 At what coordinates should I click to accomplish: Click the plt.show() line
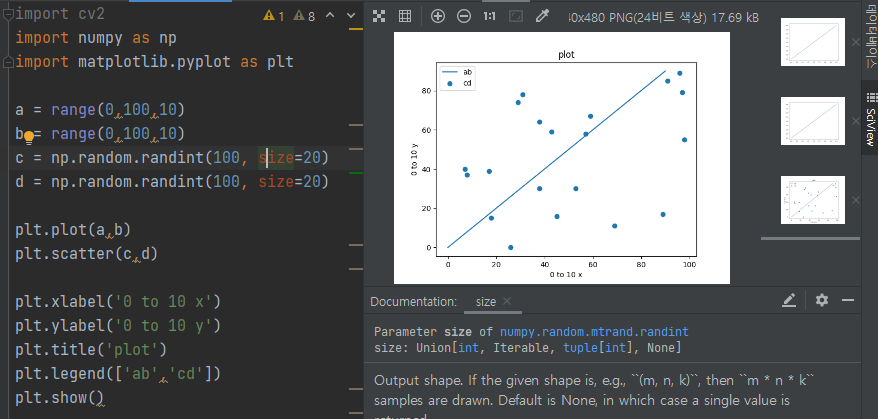click(60, 398)
